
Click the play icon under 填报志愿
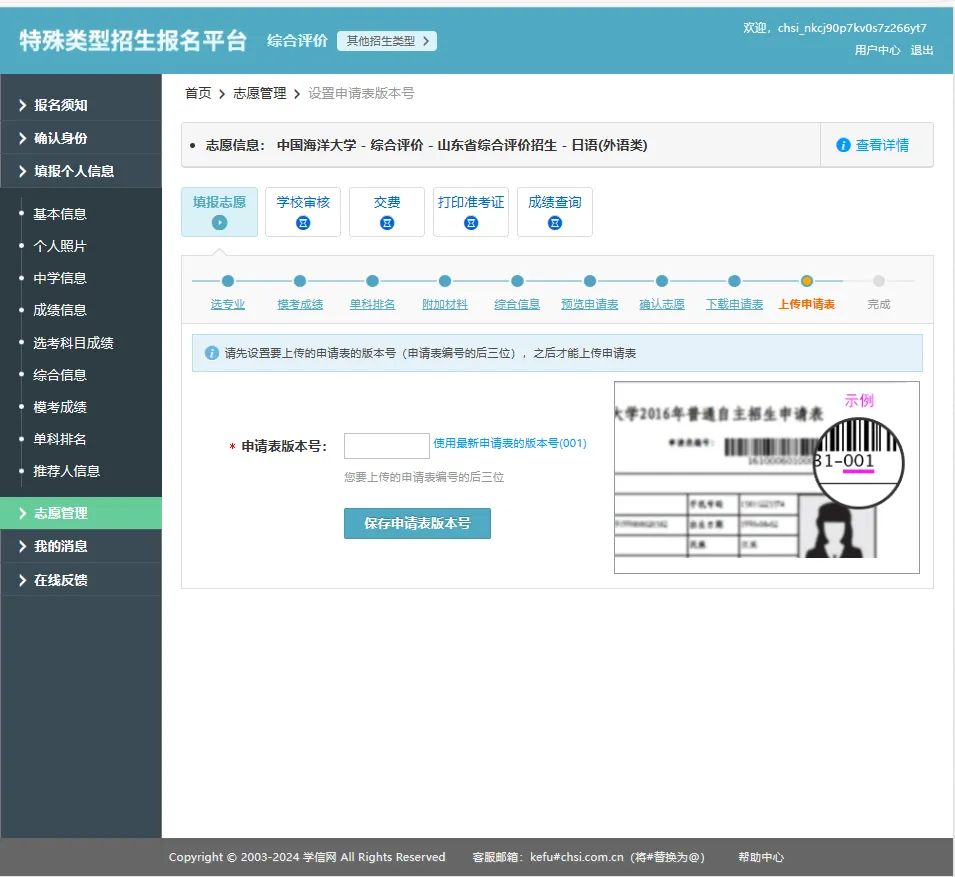[219, 223]
